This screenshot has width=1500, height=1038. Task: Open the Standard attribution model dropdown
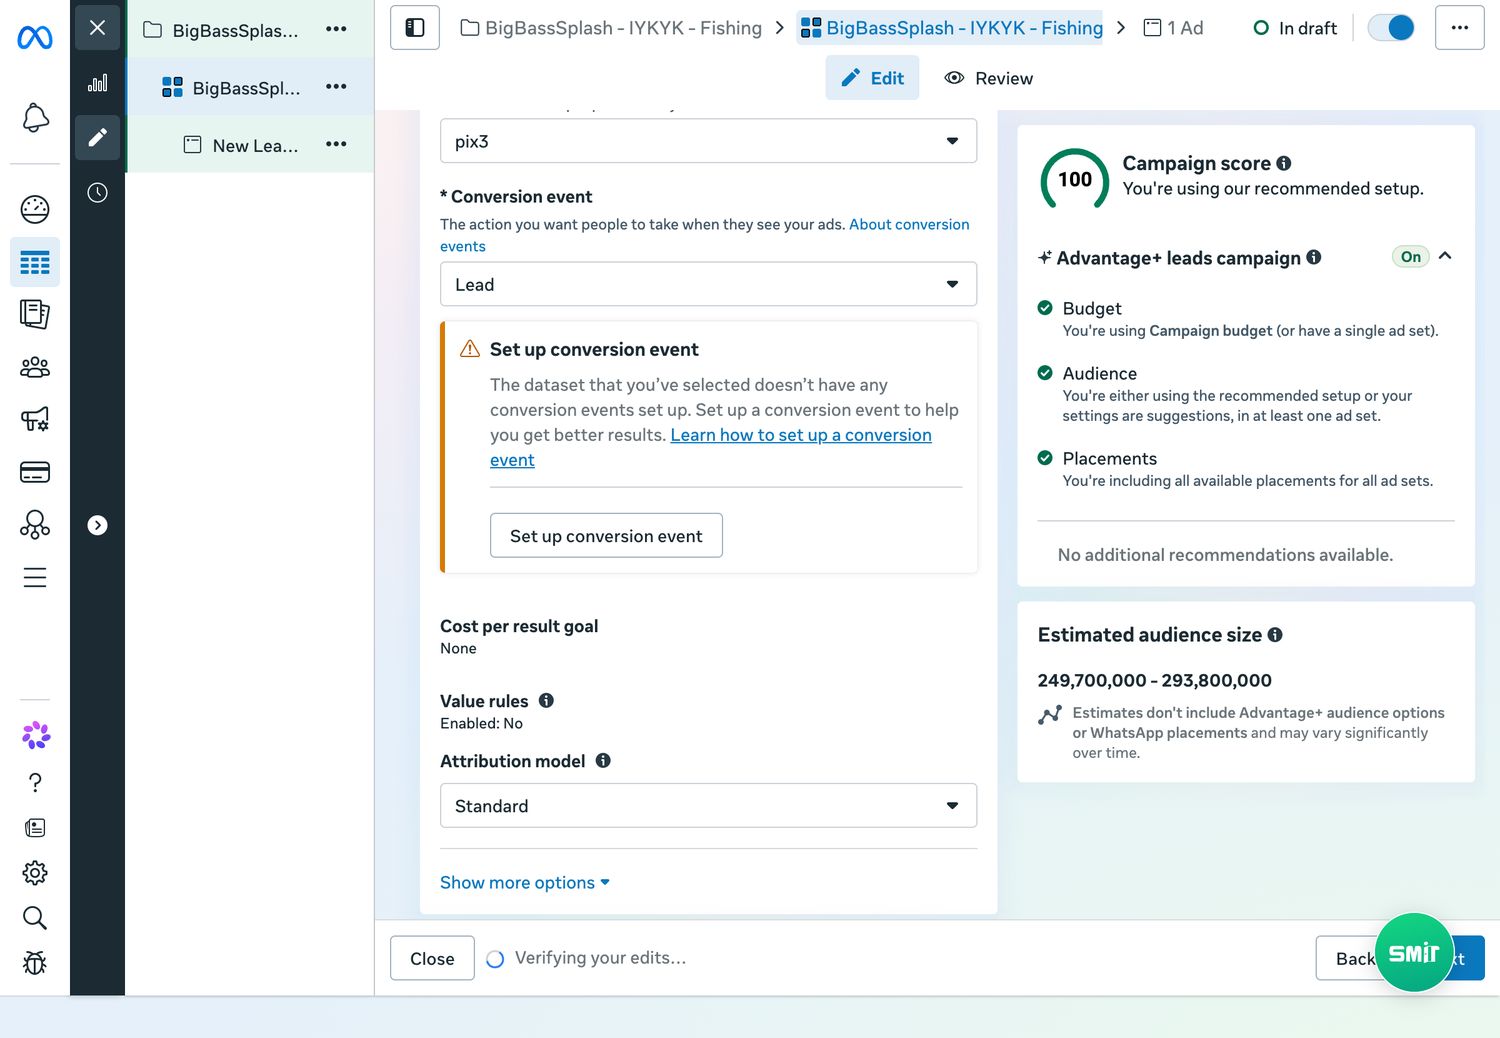click(x=708, y=806)
